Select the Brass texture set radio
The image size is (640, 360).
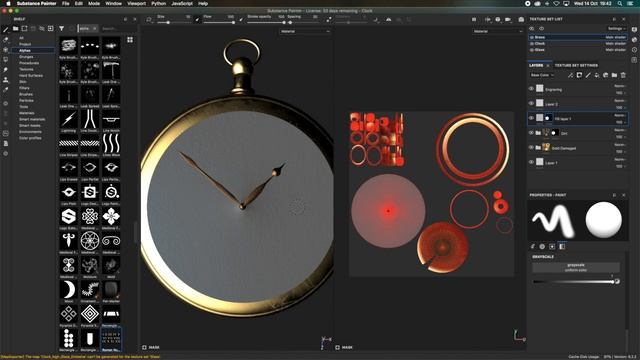pyautogui.click(x=532, y=37)
